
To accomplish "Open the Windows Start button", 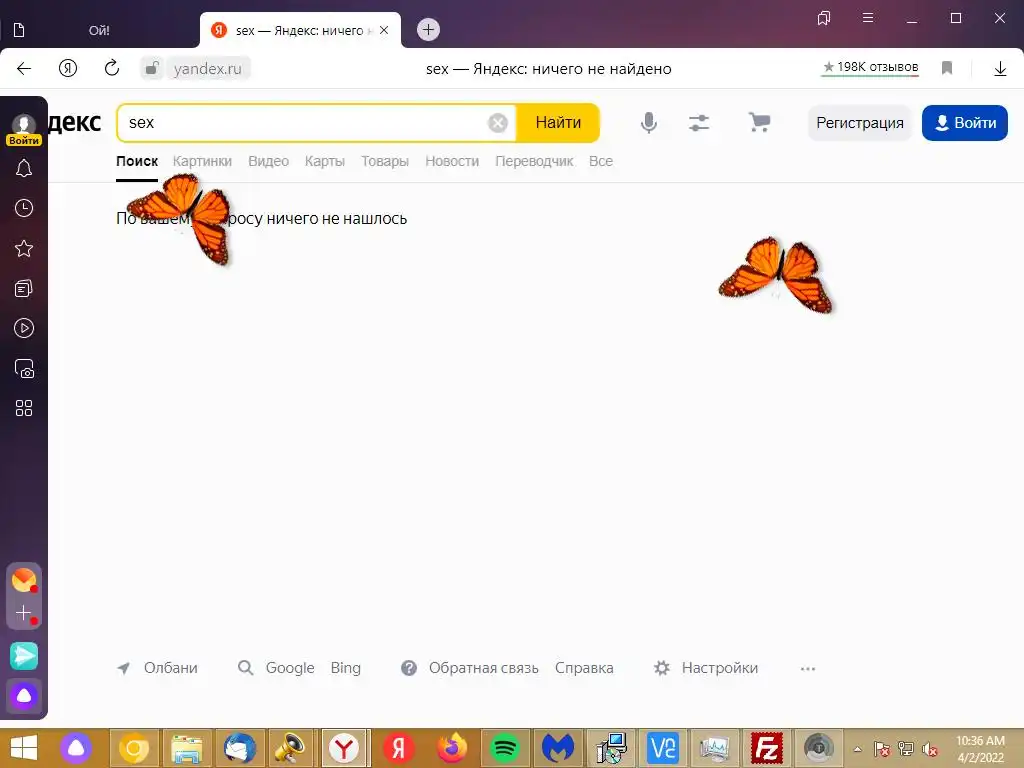I will pyautogui.click(x=24, y=748).
